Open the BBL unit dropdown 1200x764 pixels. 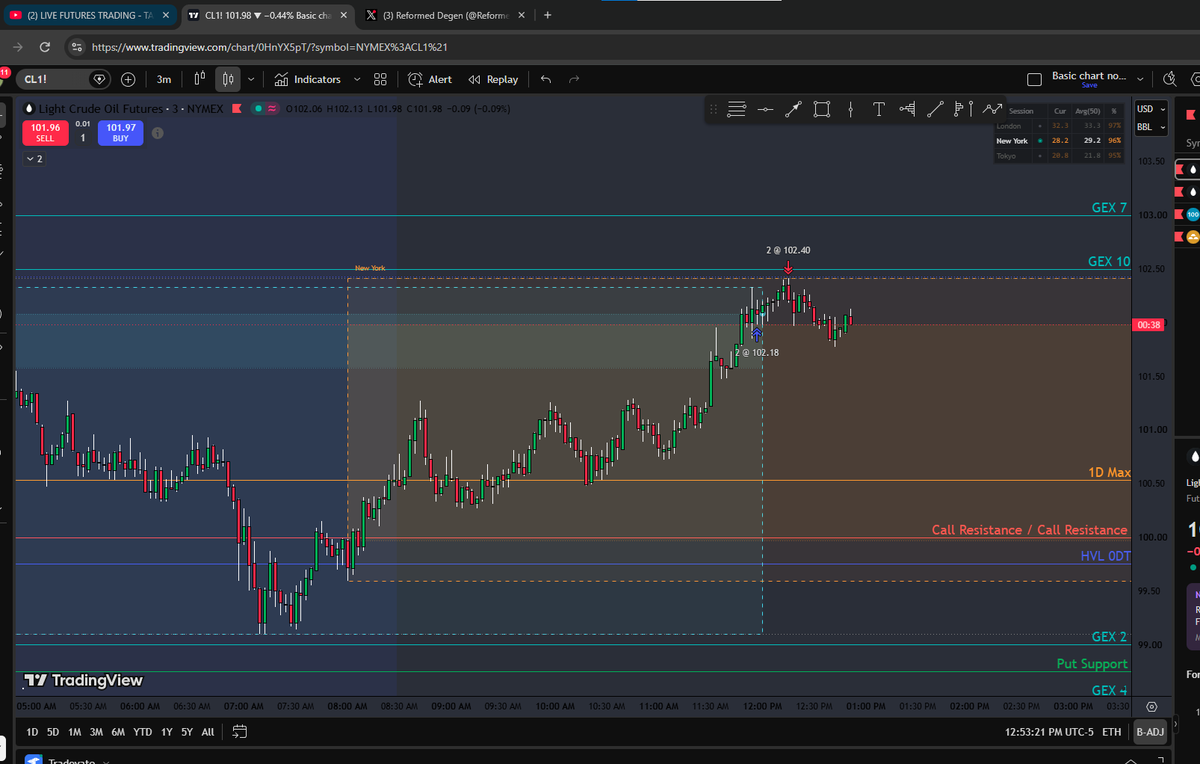tap(1151, 127)
